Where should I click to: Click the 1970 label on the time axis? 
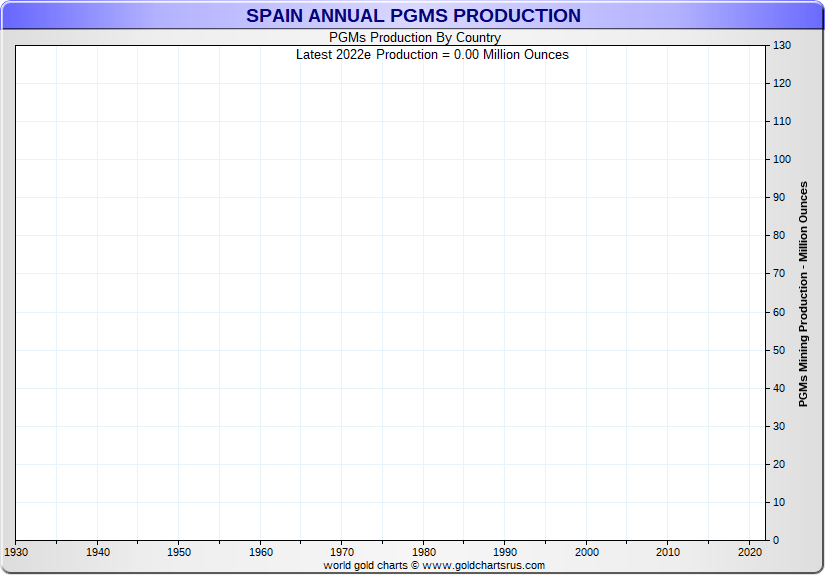[x=341, y=552]
